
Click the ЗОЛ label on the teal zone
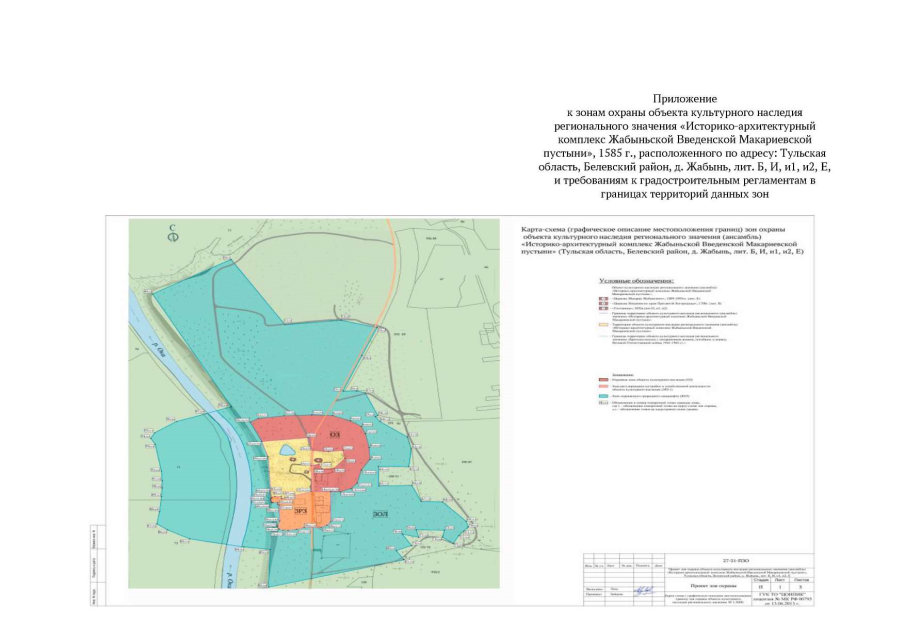click(380, 514)
